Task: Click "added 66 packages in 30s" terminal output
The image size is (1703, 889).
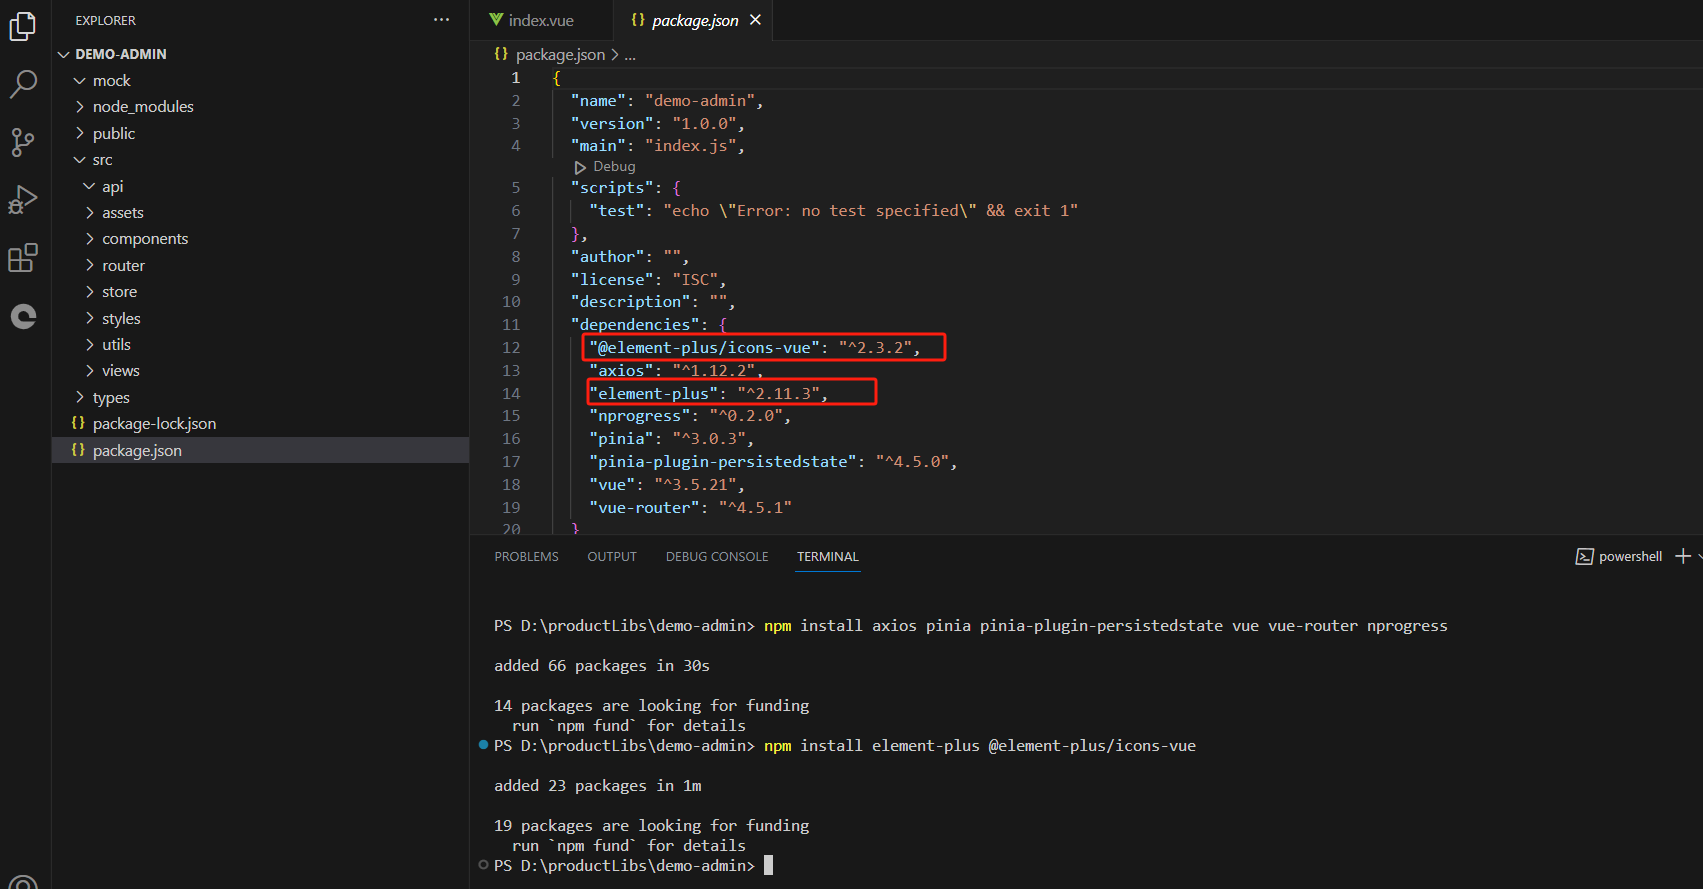Action: pos(602,665)
